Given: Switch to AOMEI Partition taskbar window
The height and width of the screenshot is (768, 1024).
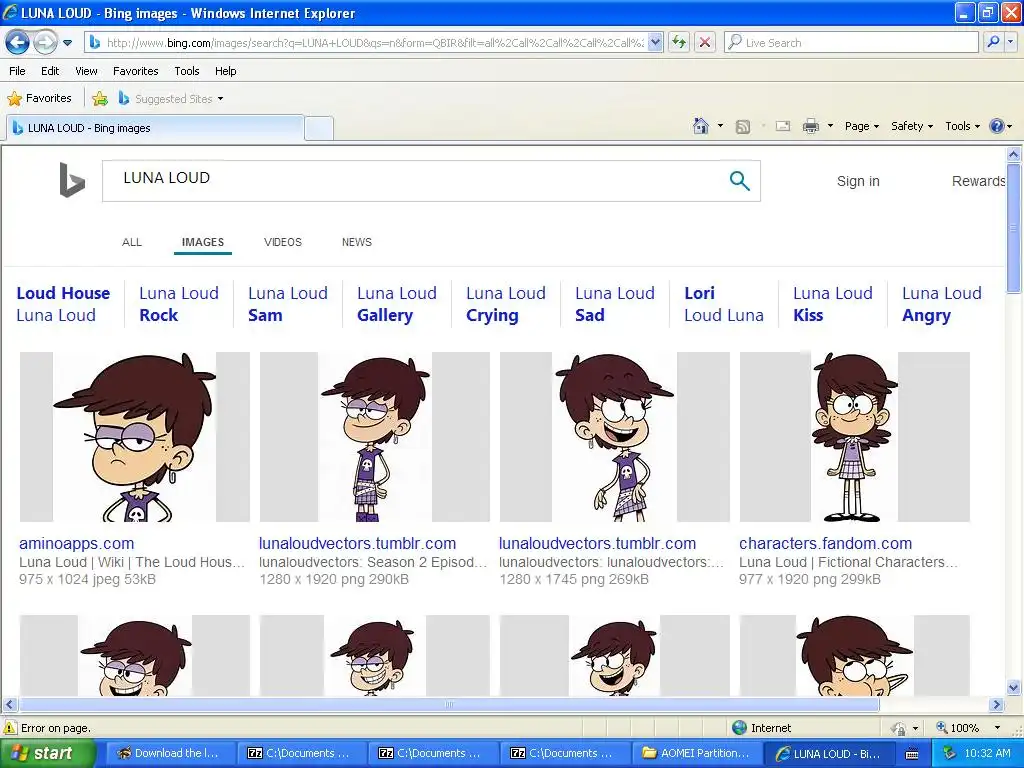Looking at the screenshot, I should point(696,753).
